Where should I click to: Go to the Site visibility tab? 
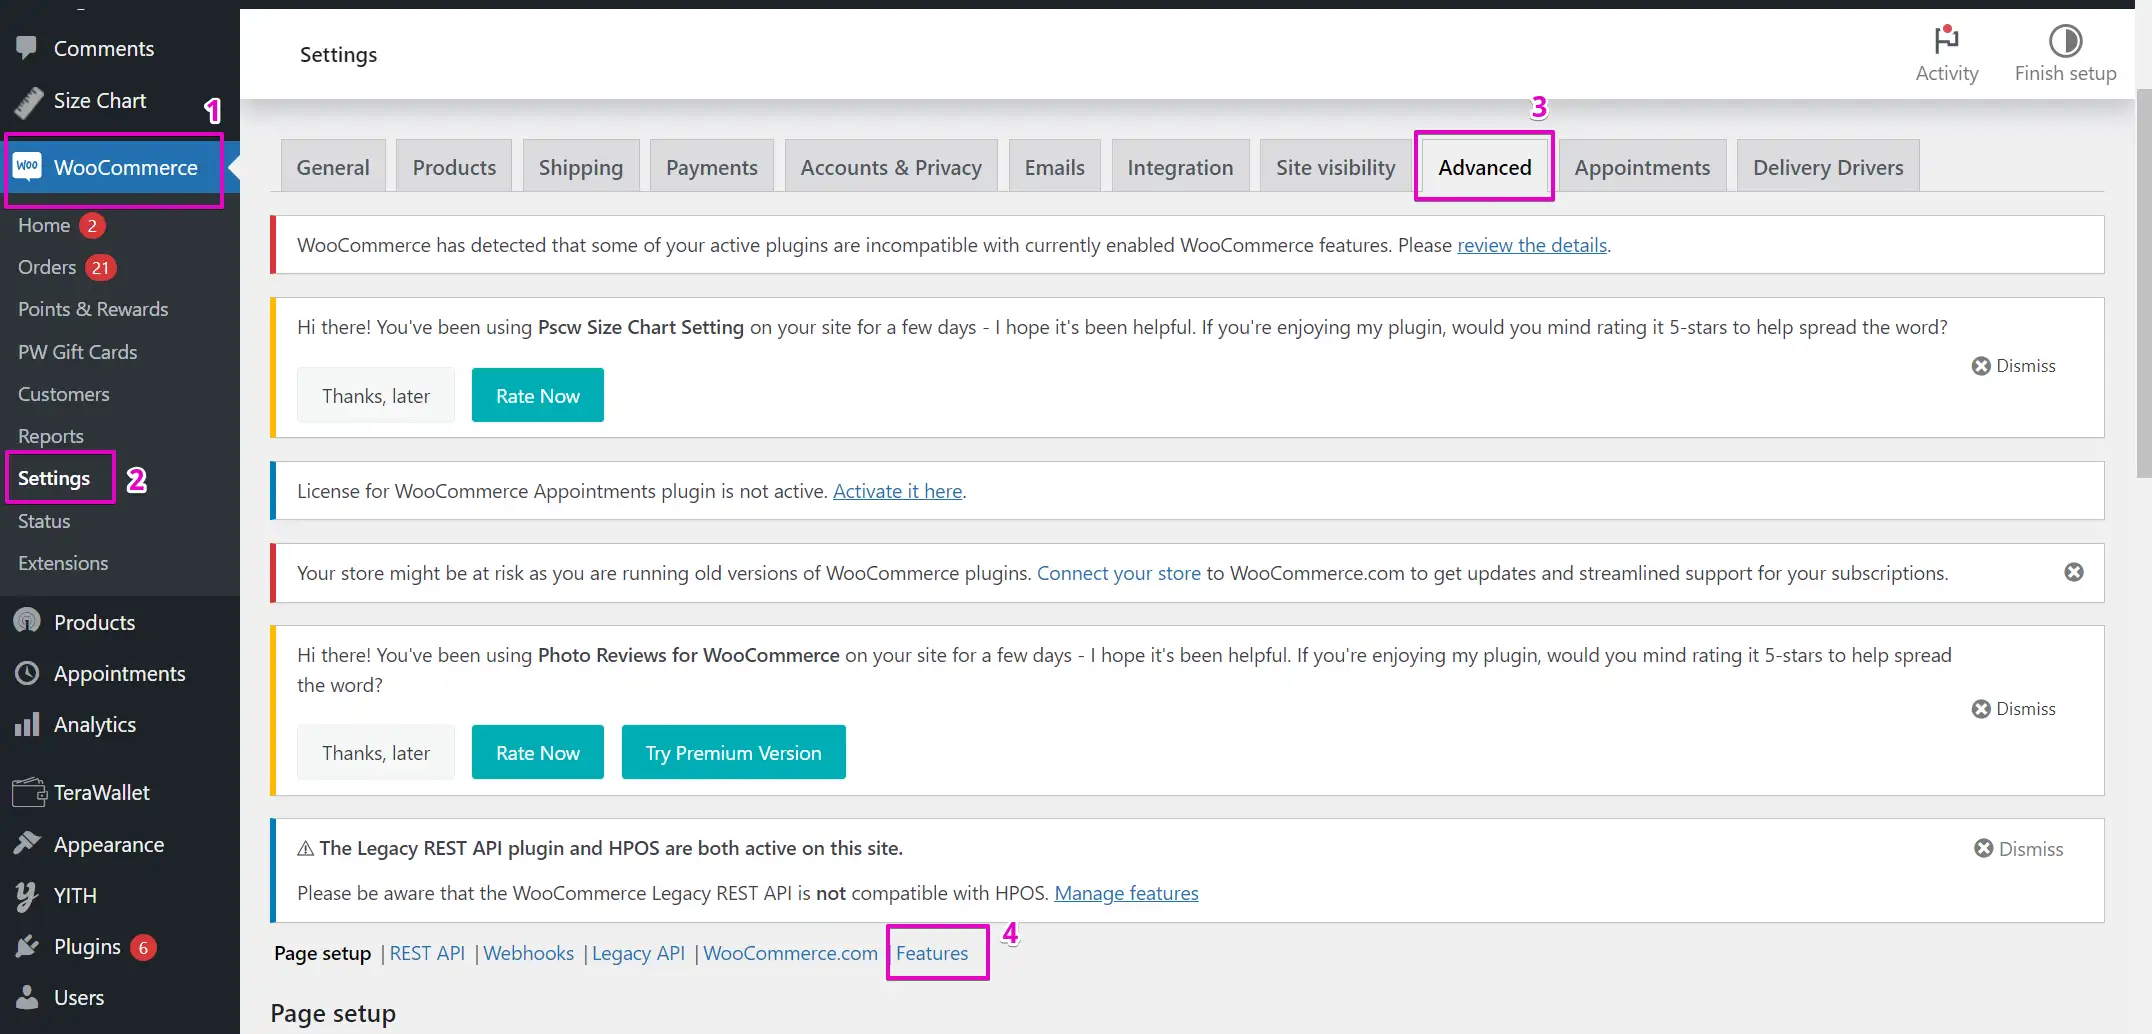[x=1335, y=166]
